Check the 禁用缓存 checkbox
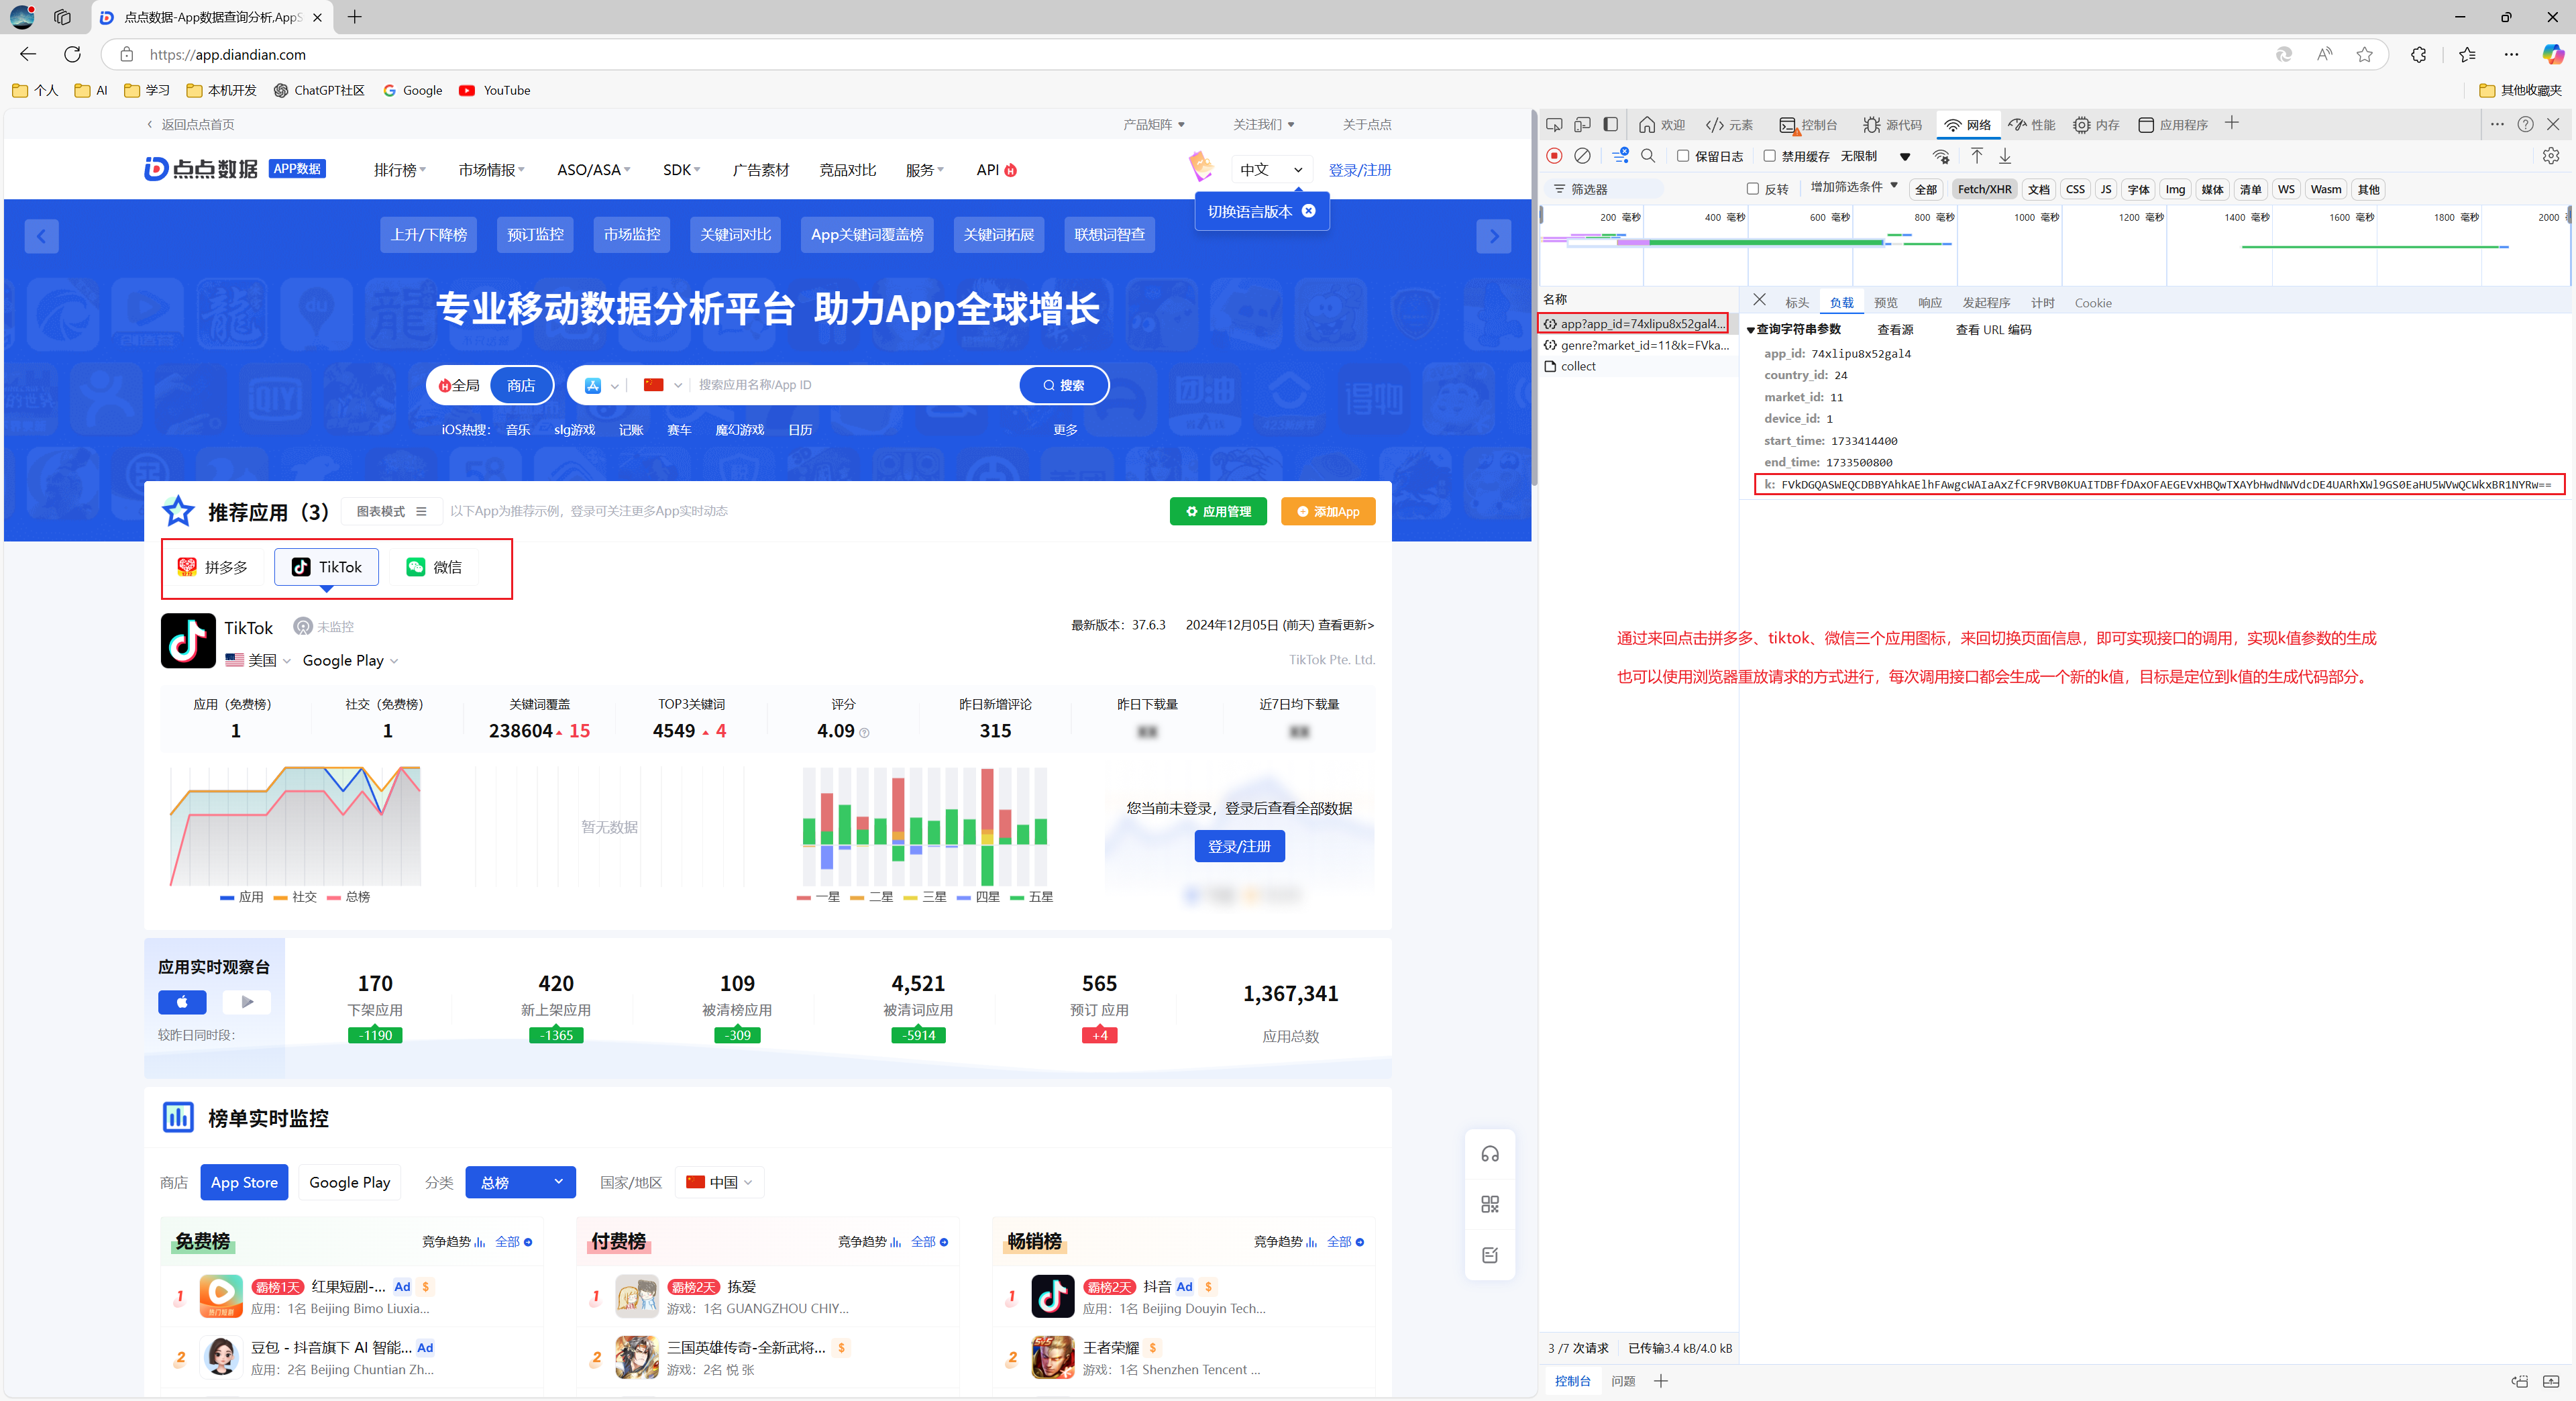 point(1769,156)
